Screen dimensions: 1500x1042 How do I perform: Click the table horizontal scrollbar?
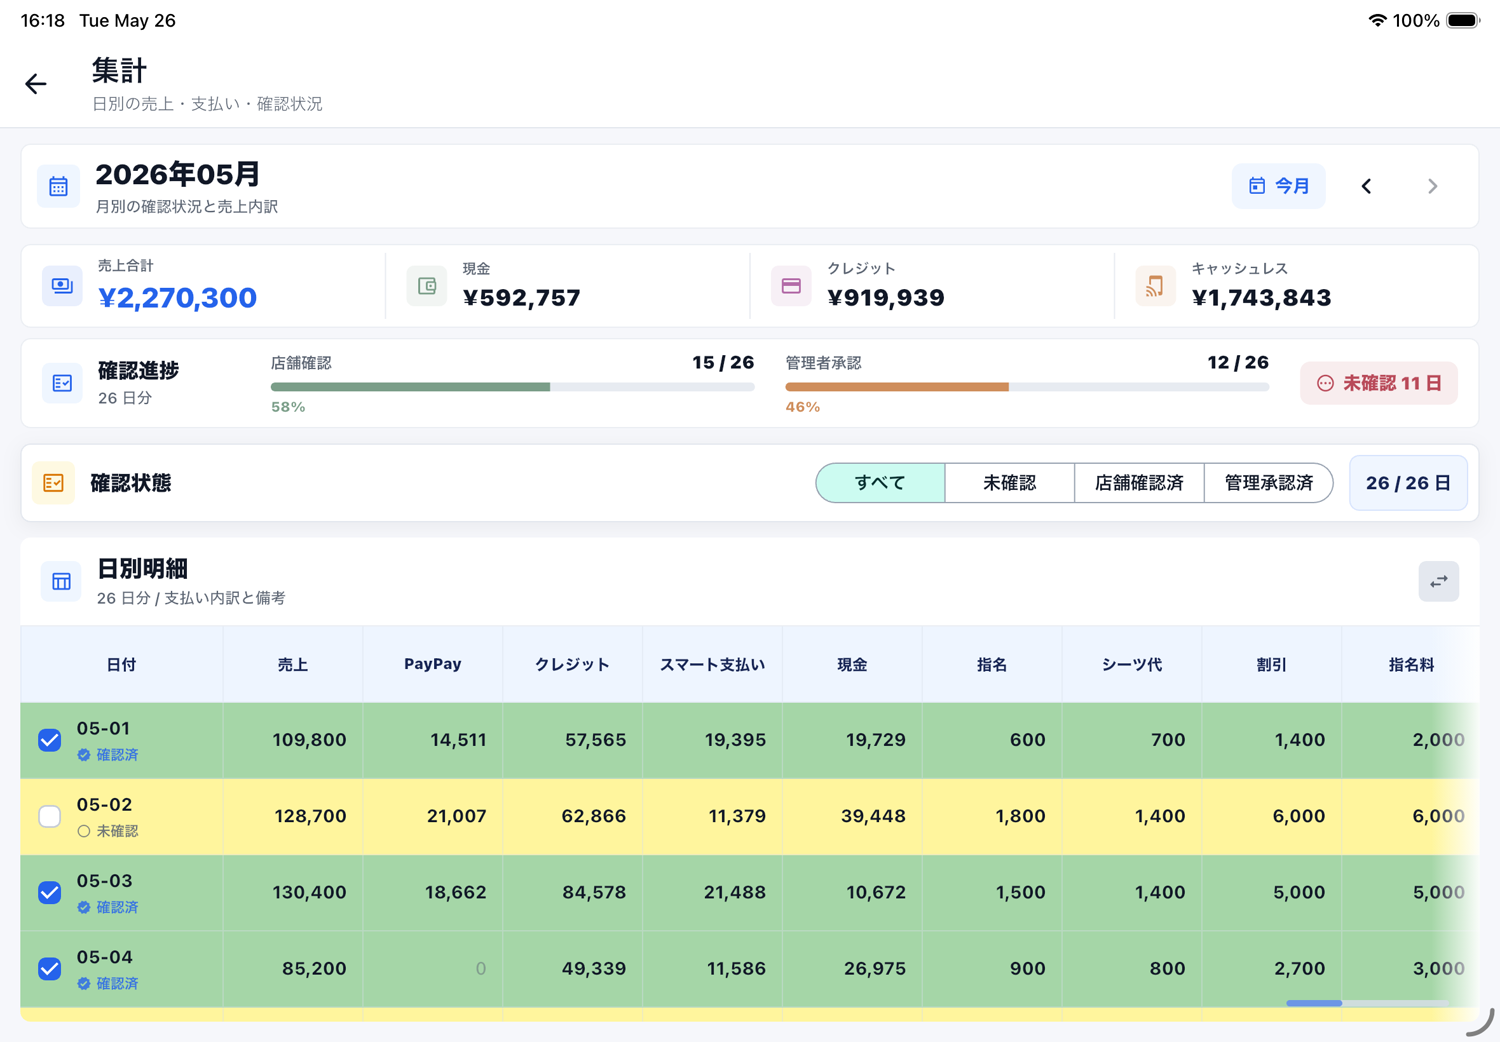pos(1367,1003)
